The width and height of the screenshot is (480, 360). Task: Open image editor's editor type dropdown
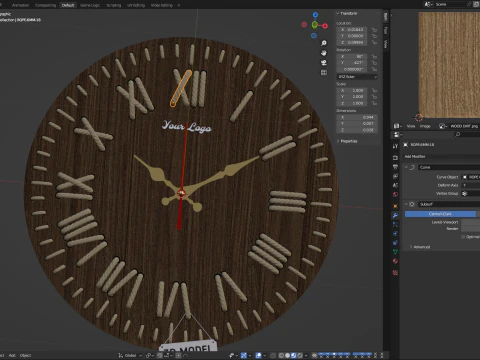pyautogui.click(x=397, y=126)
